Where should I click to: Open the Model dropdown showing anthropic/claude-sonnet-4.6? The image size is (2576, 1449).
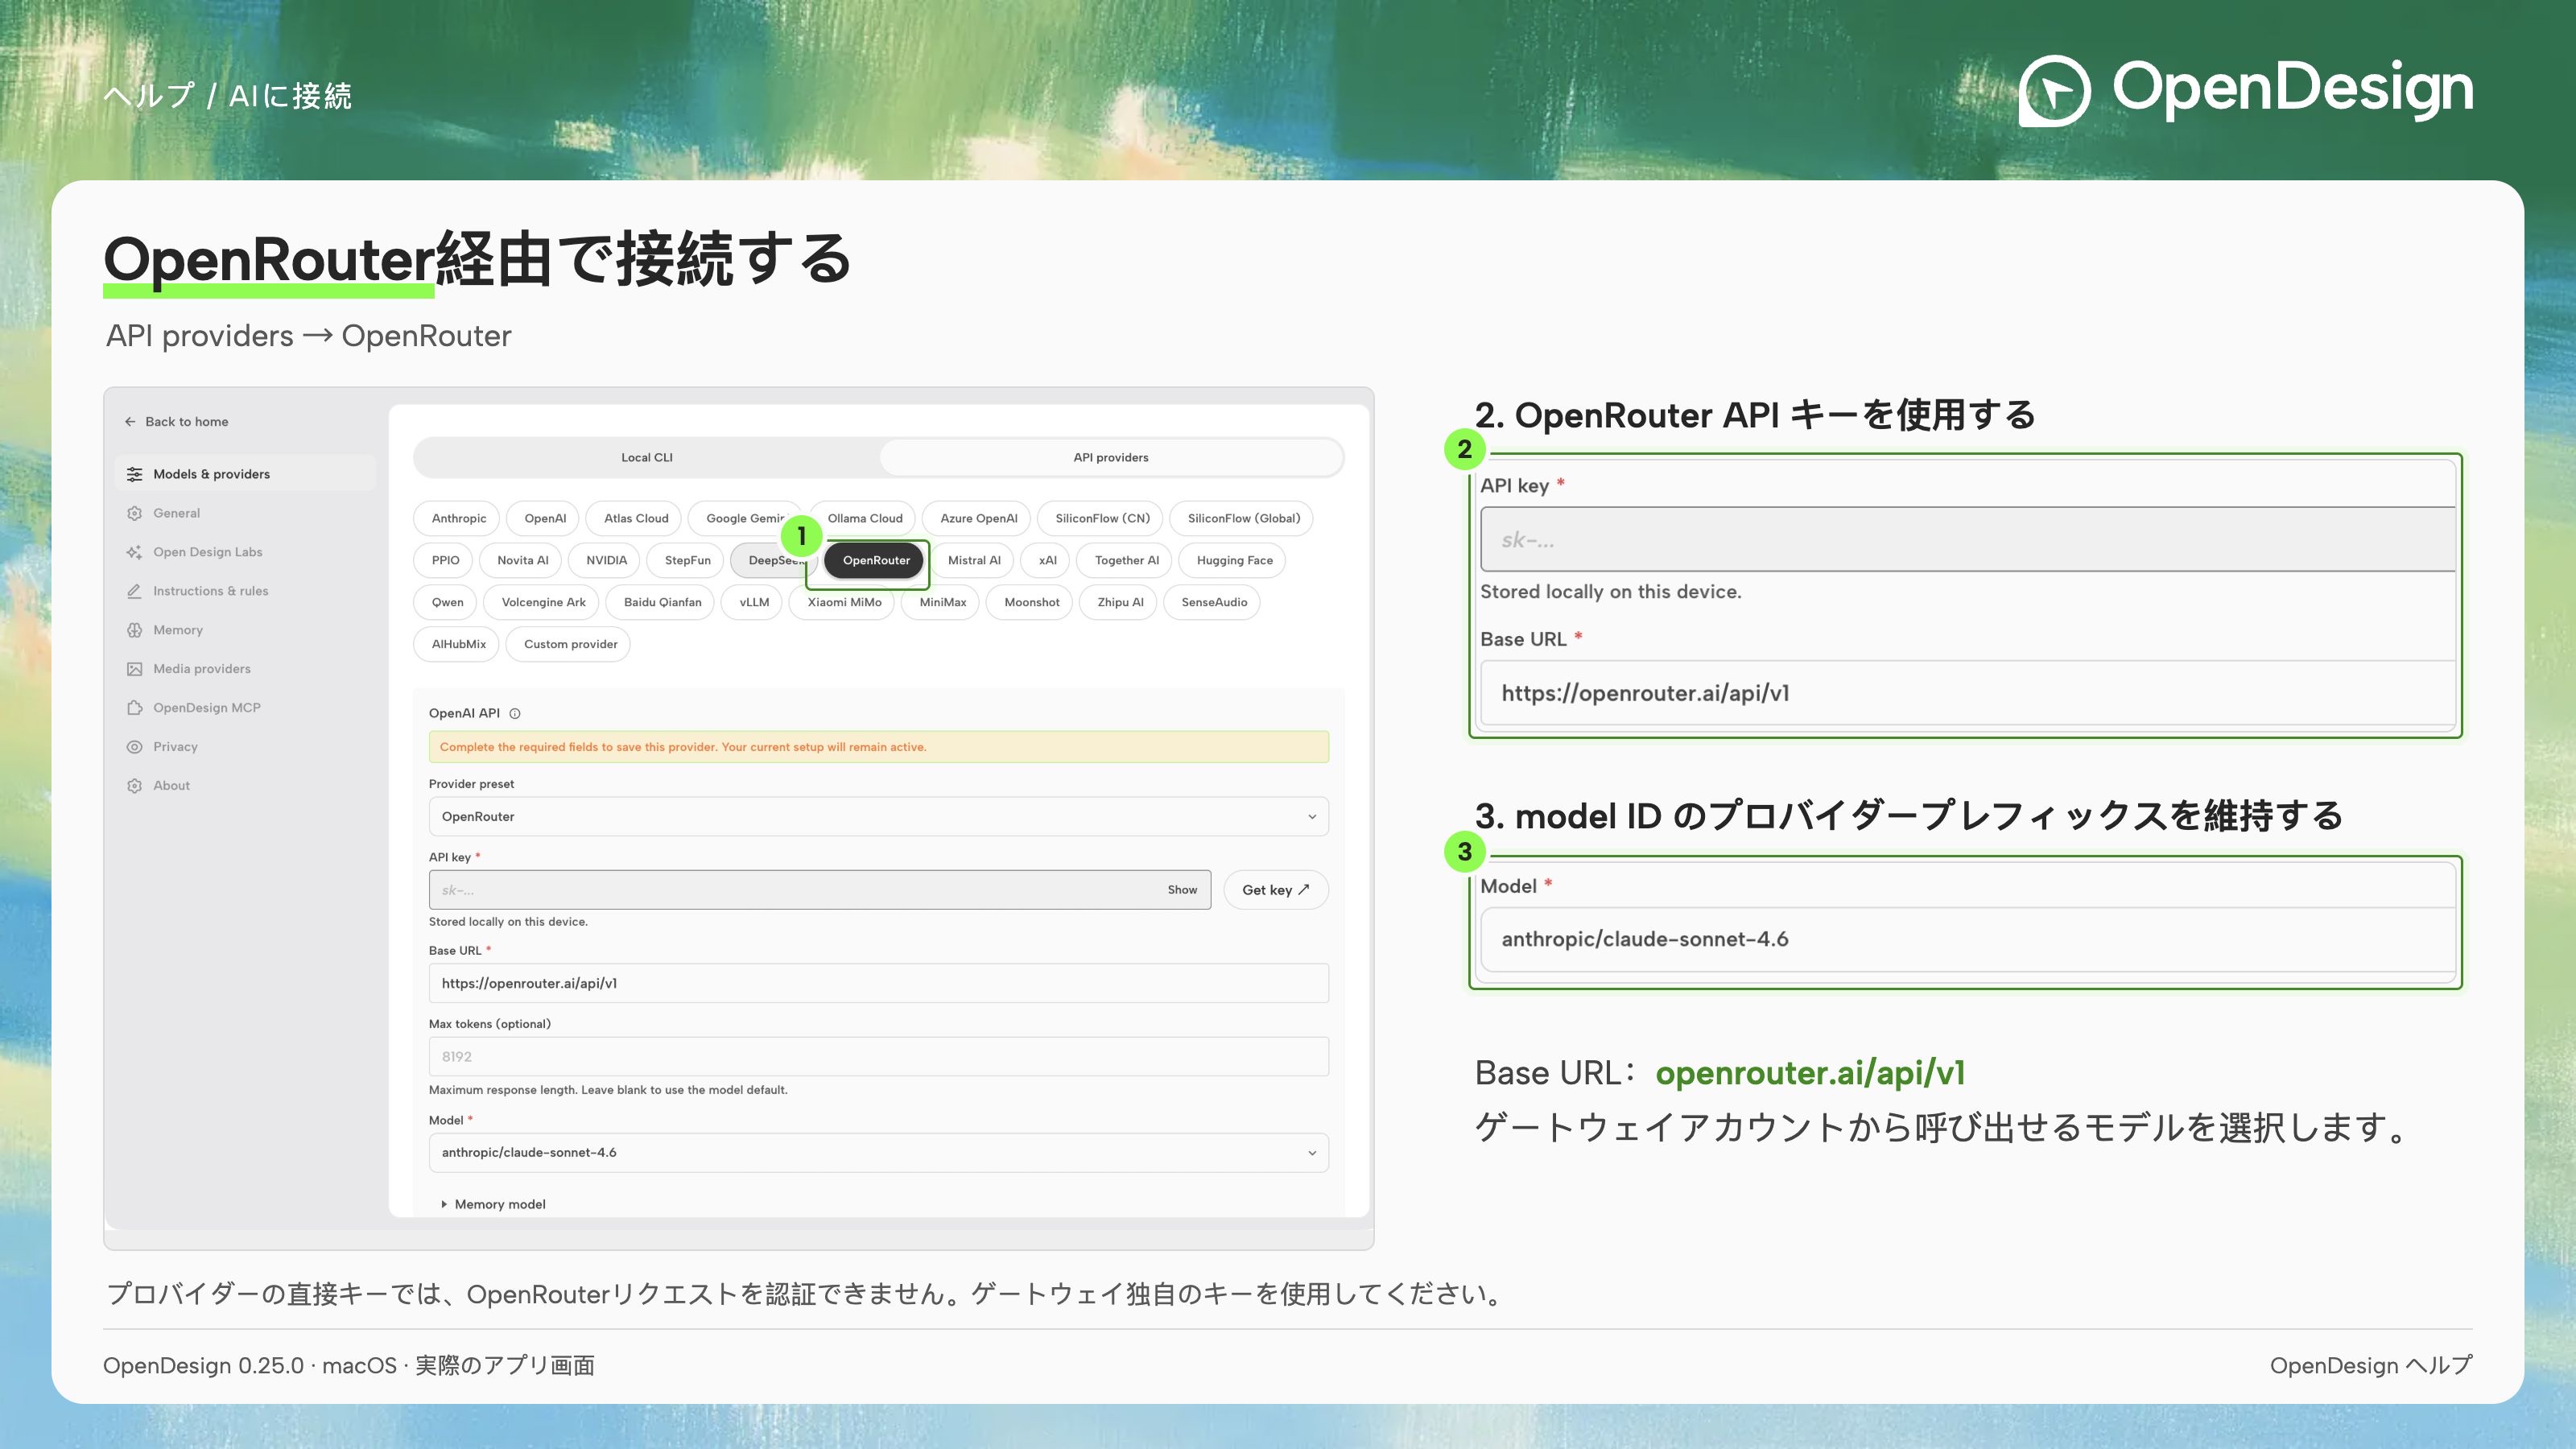coord(878,1152)
